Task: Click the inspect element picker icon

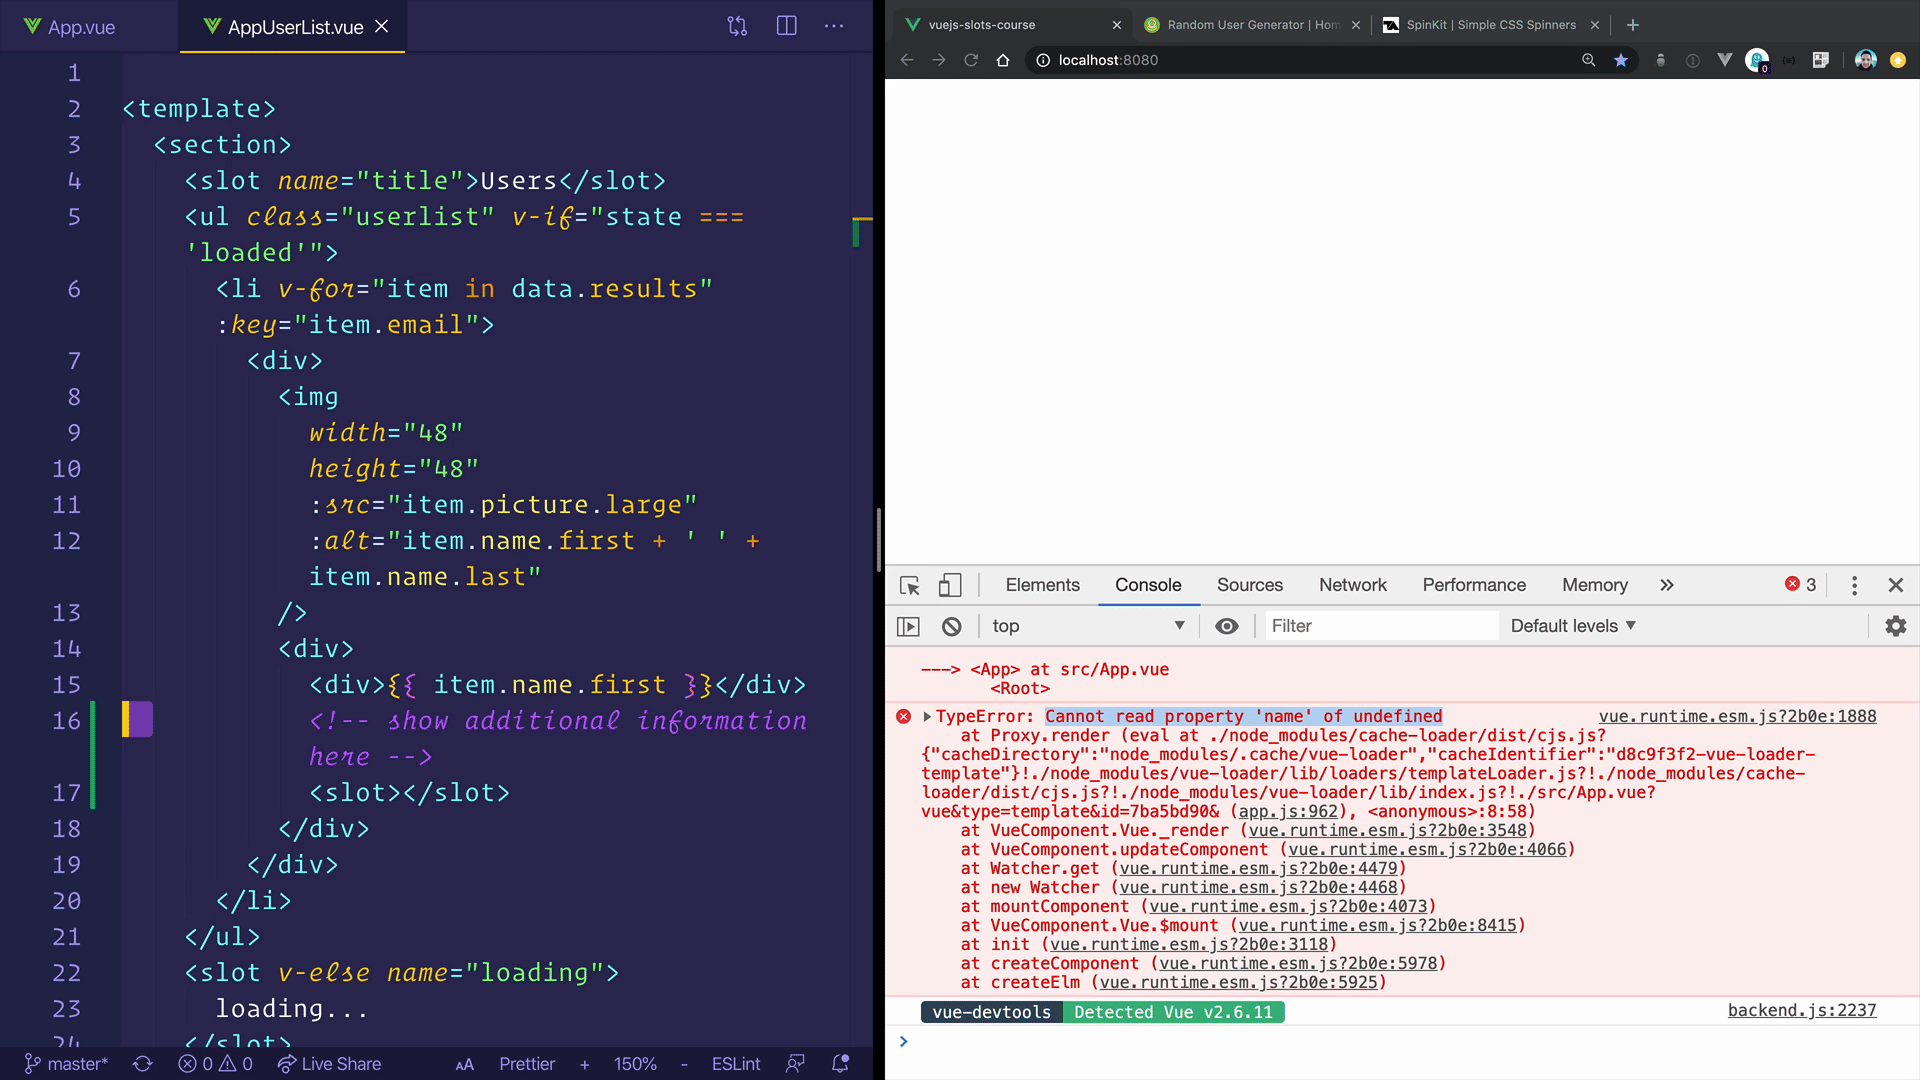Action: coord(909,586)
